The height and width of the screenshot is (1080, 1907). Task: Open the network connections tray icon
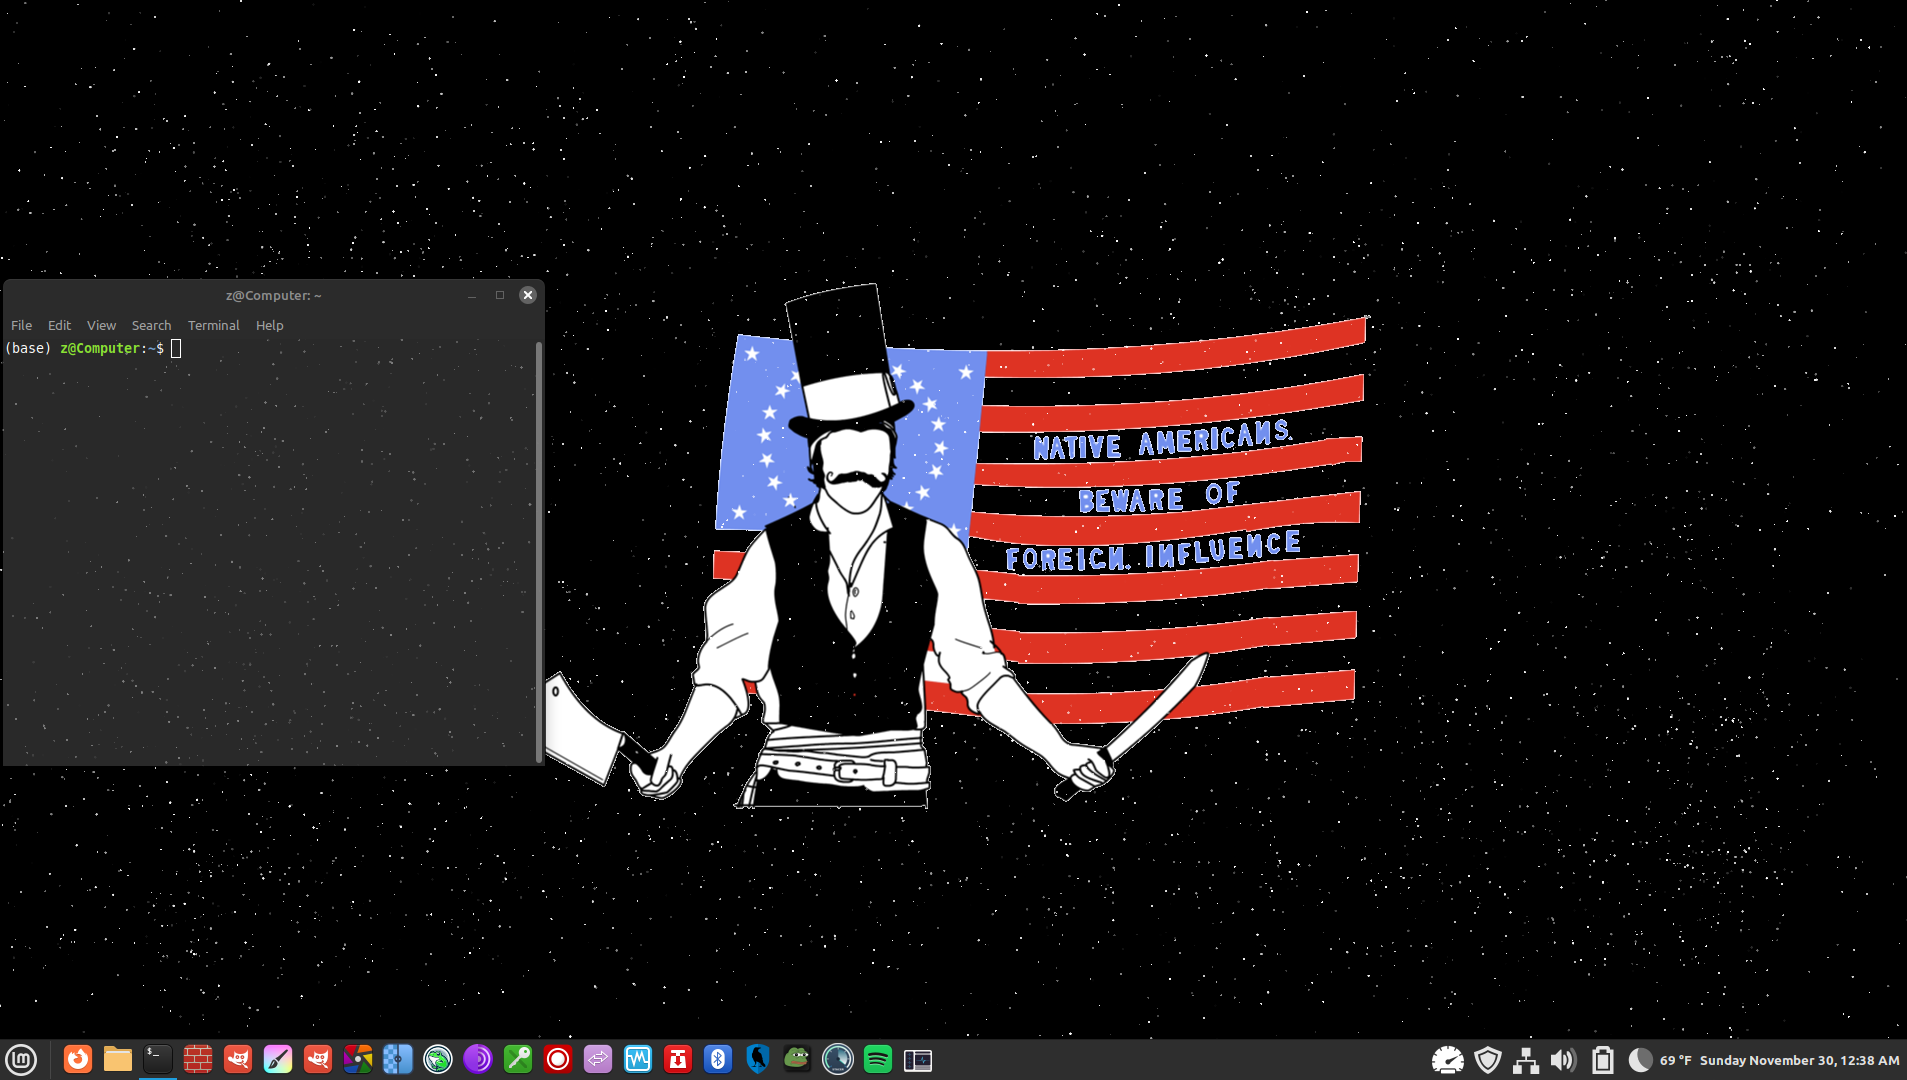tap(1526, 1060)
